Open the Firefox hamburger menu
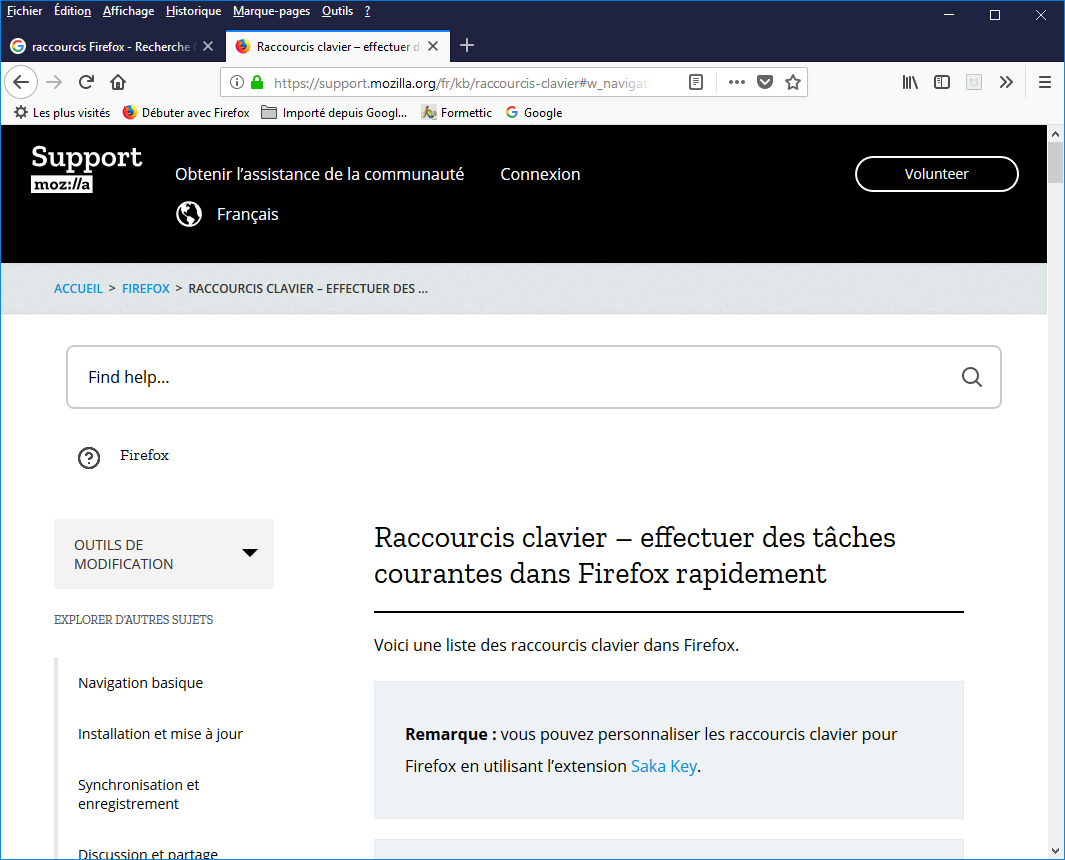 point(1045,82)
